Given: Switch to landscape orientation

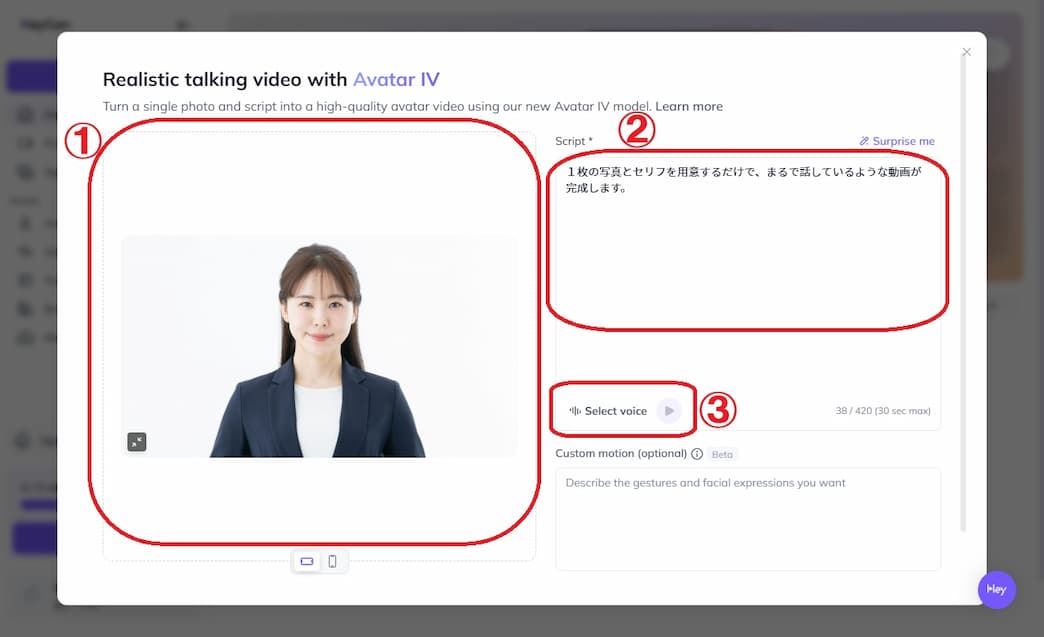Looking at the screenshot, I should pyautogui.click(x=307, y=562).
